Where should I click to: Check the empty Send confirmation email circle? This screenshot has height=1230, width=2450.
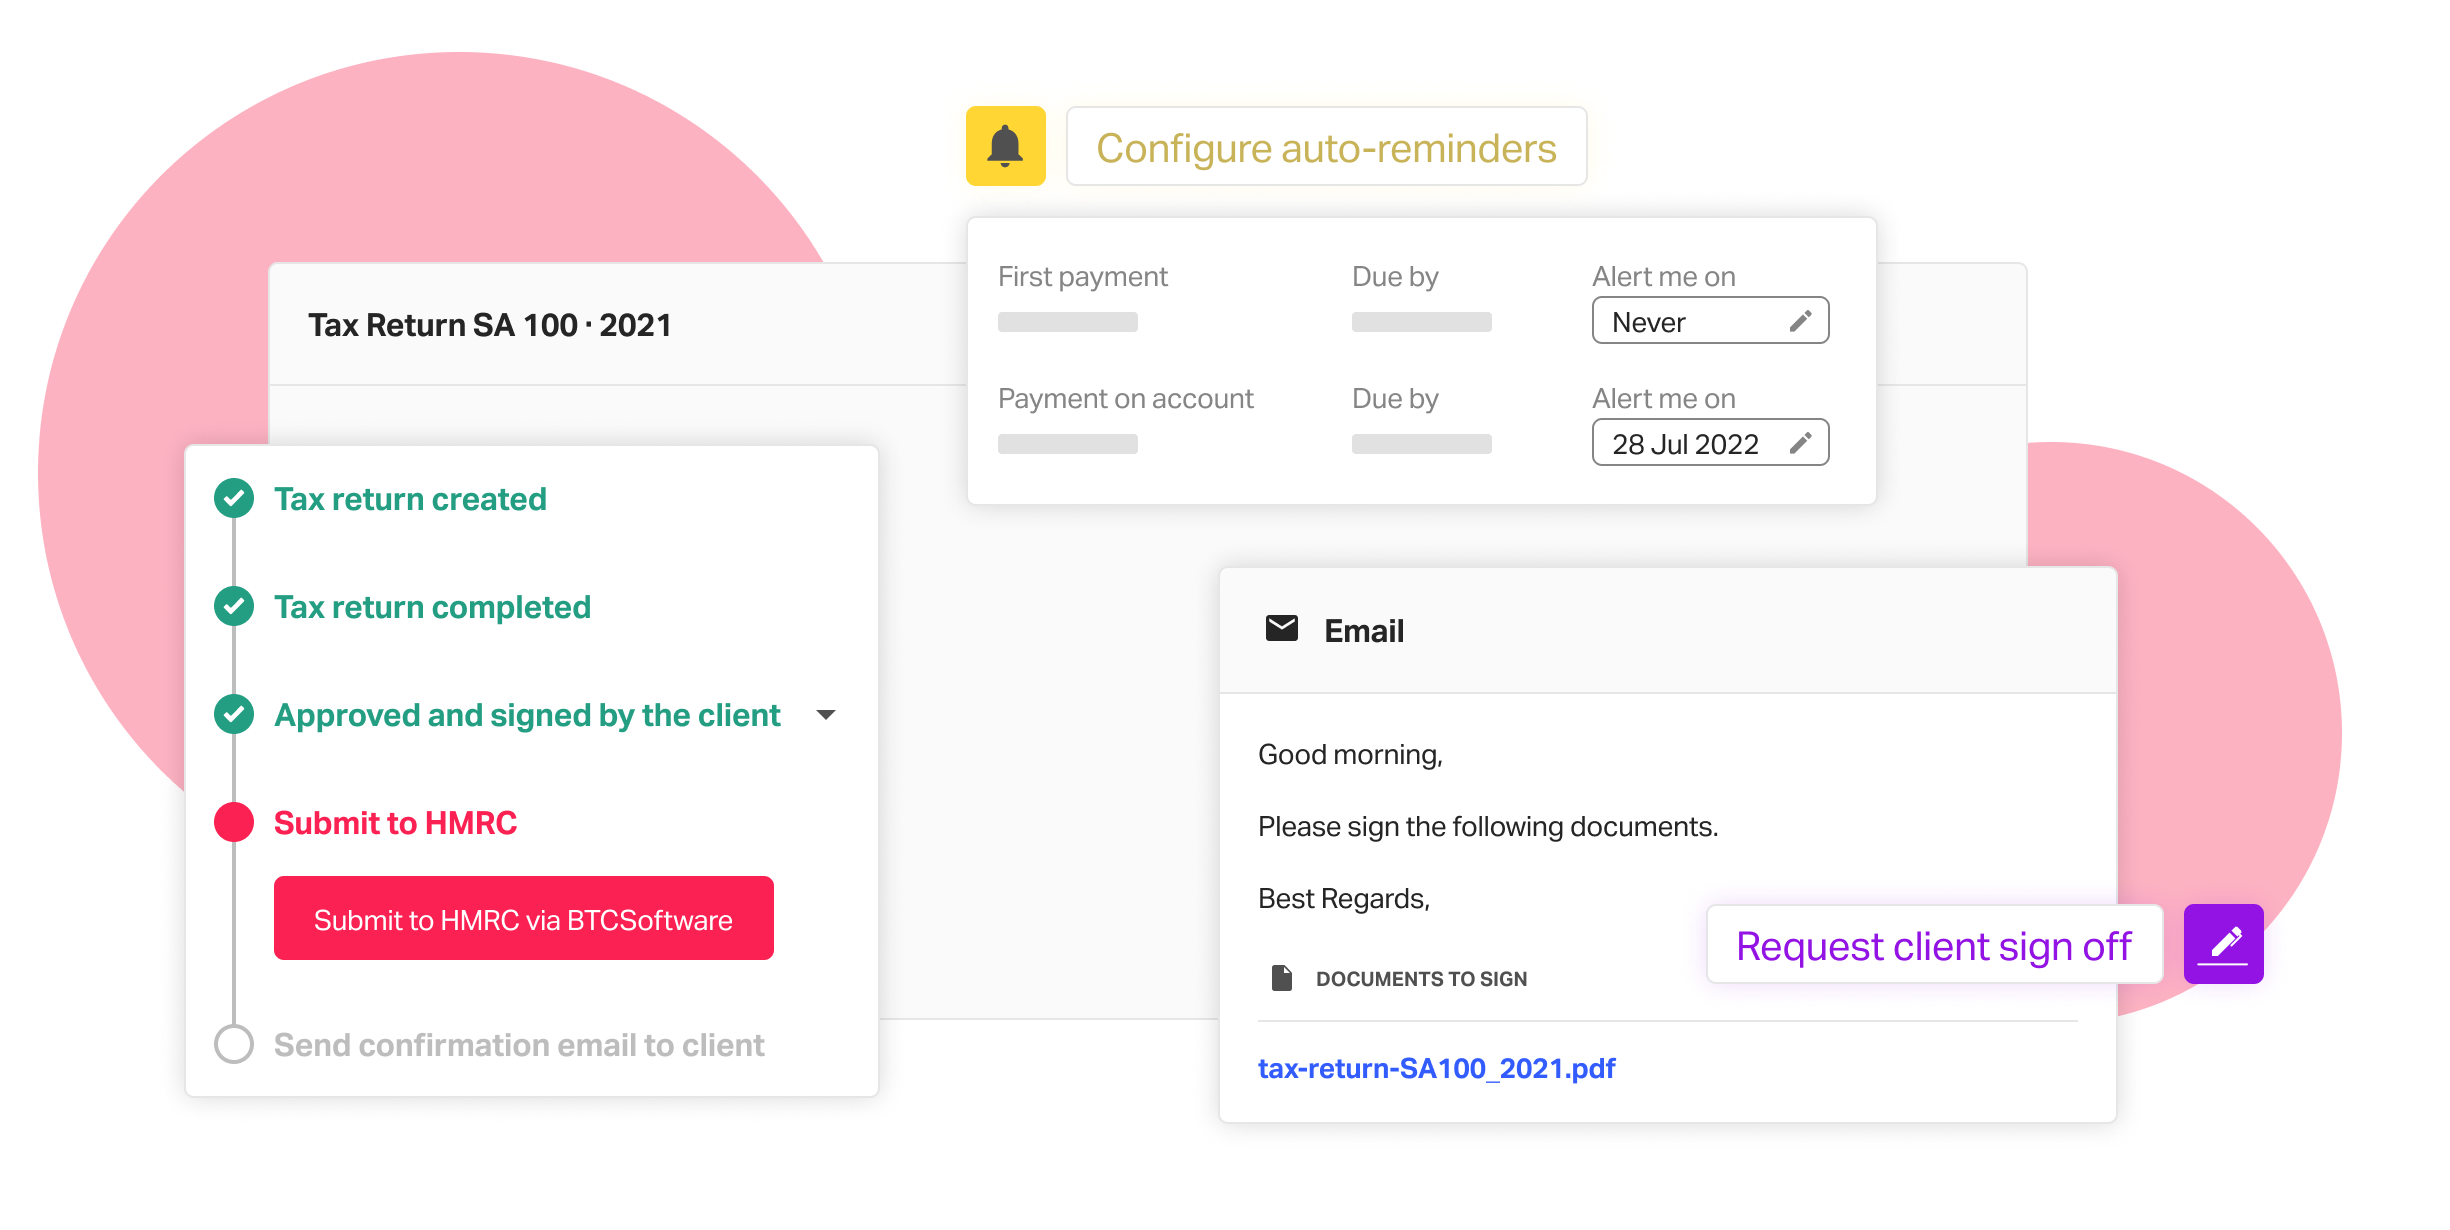pyautogui.click(x=234, y=1044)
